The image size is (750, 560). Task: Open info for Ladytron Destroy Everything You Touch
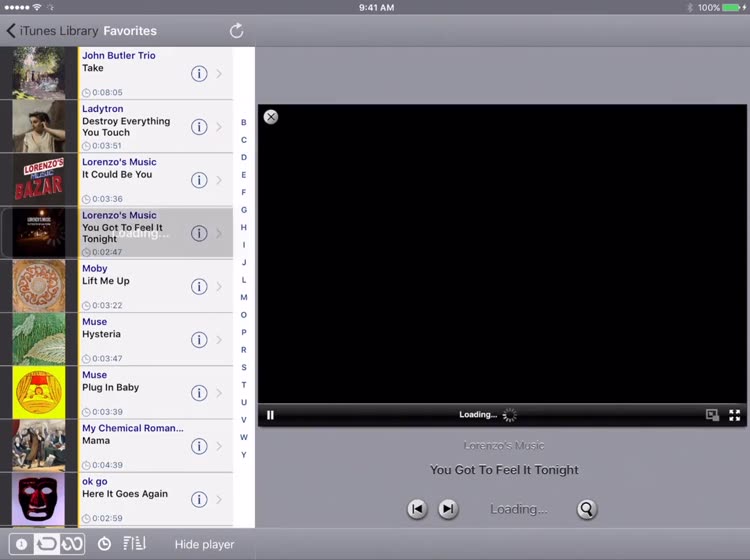[199, 127]
